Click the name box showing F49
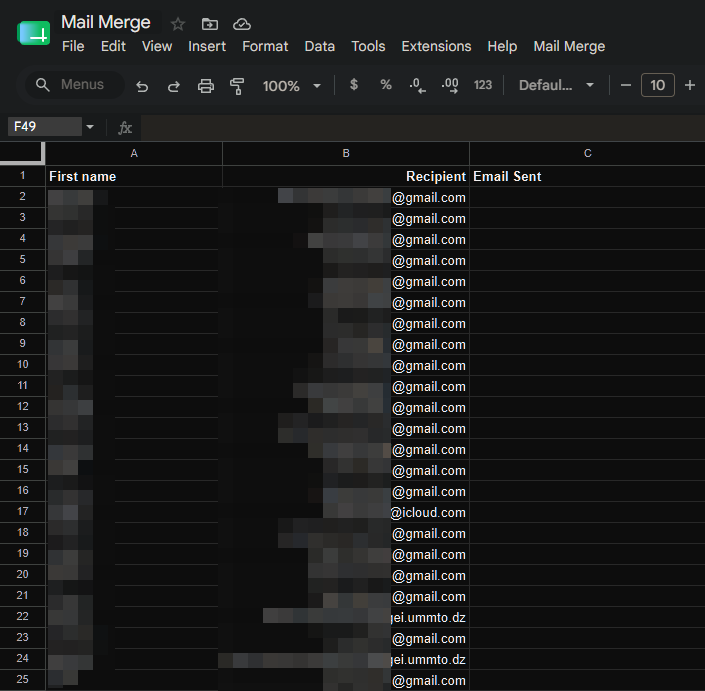This screenshot has height=691, width=705. point(45,127)
